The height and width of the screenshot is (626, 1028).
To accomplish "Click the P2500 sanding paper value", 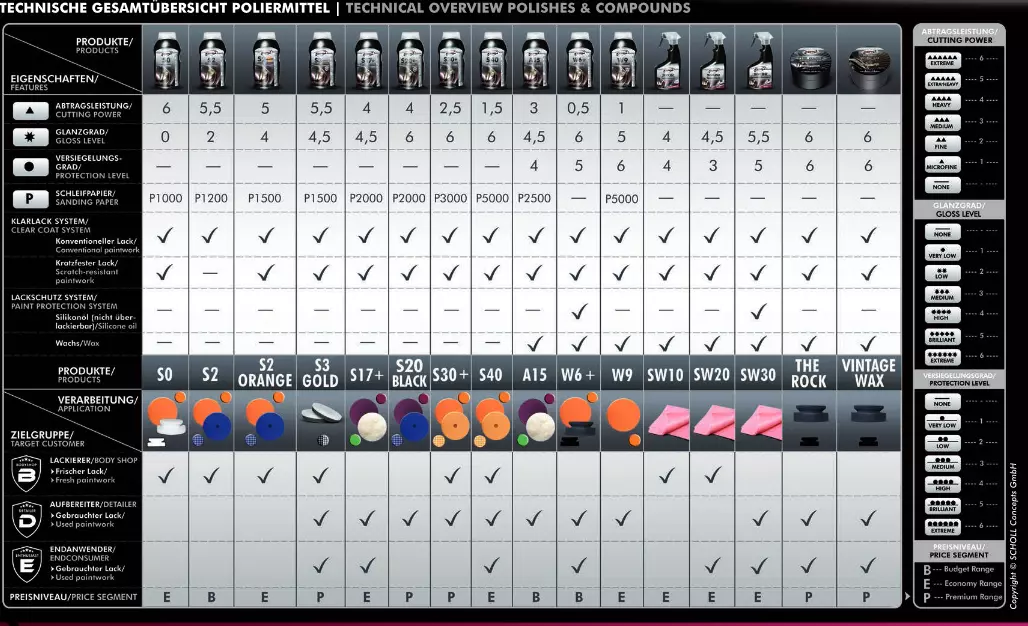I will click(534, 198).
